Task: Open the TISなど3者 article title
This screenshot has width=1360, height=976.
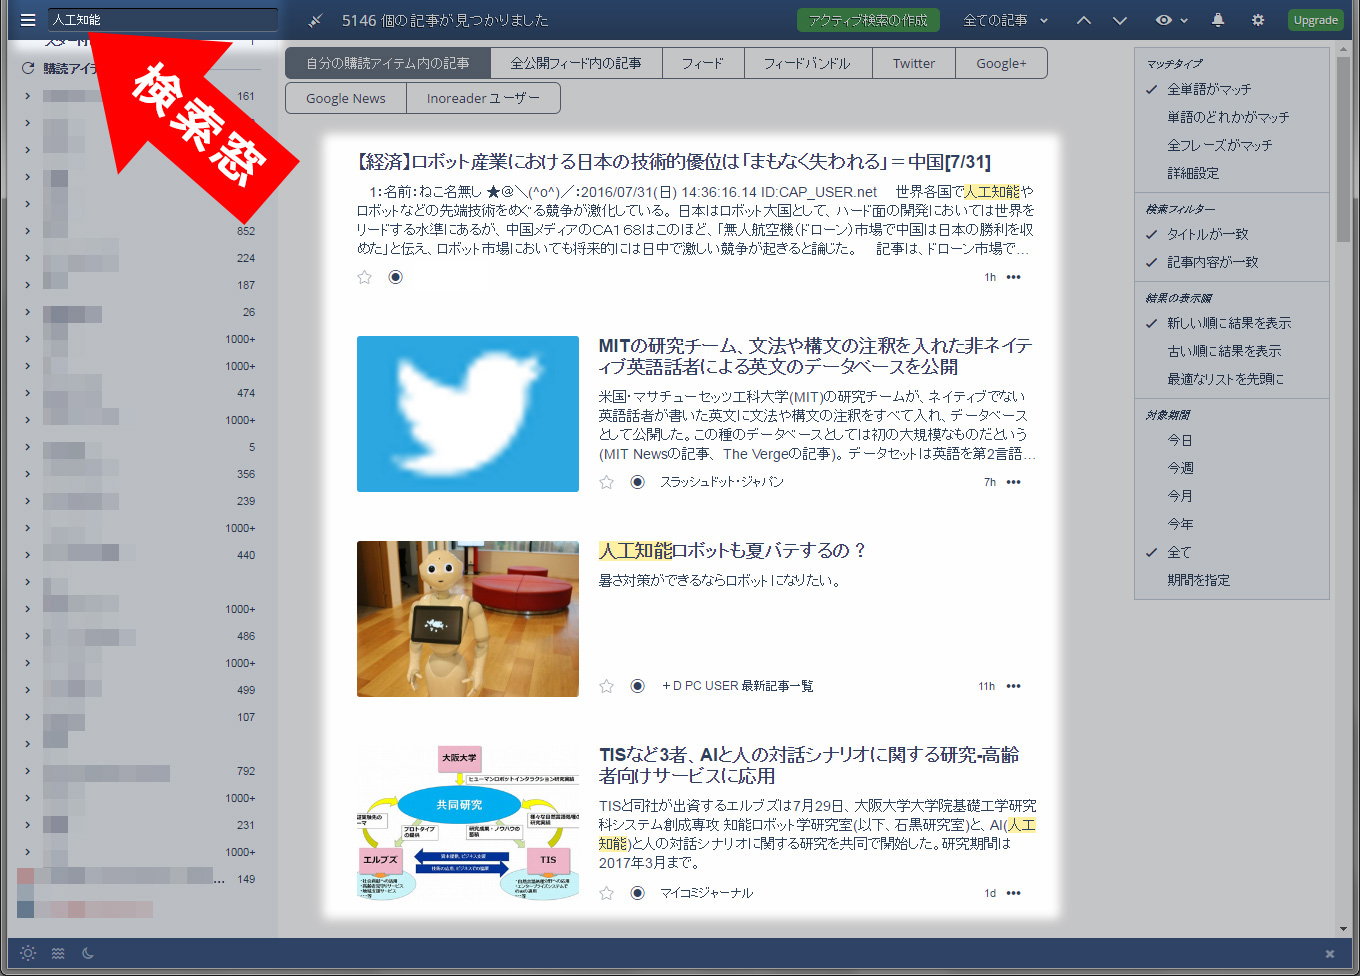Action: (809, 765)
